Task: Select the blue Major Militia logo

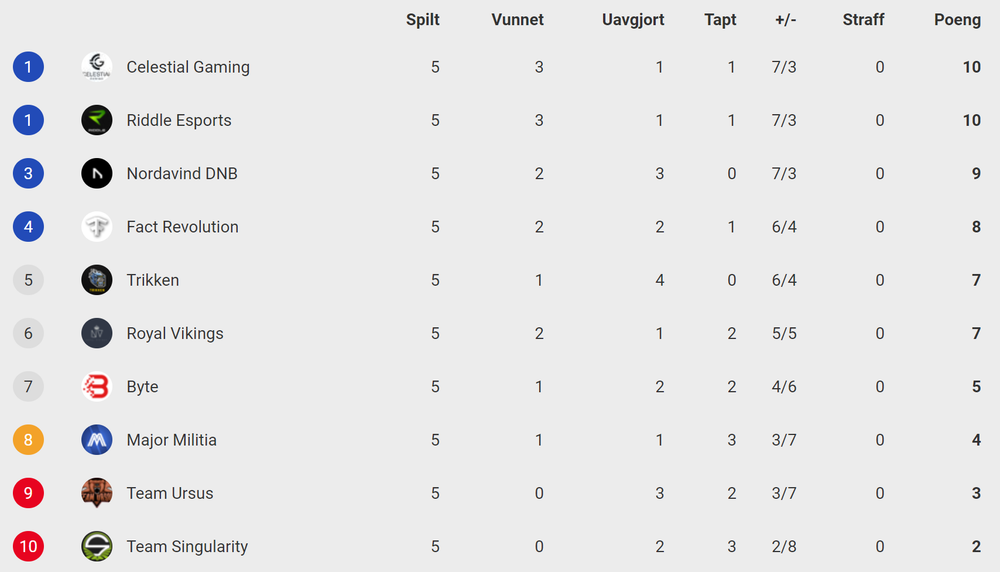Action: (97, 440)
